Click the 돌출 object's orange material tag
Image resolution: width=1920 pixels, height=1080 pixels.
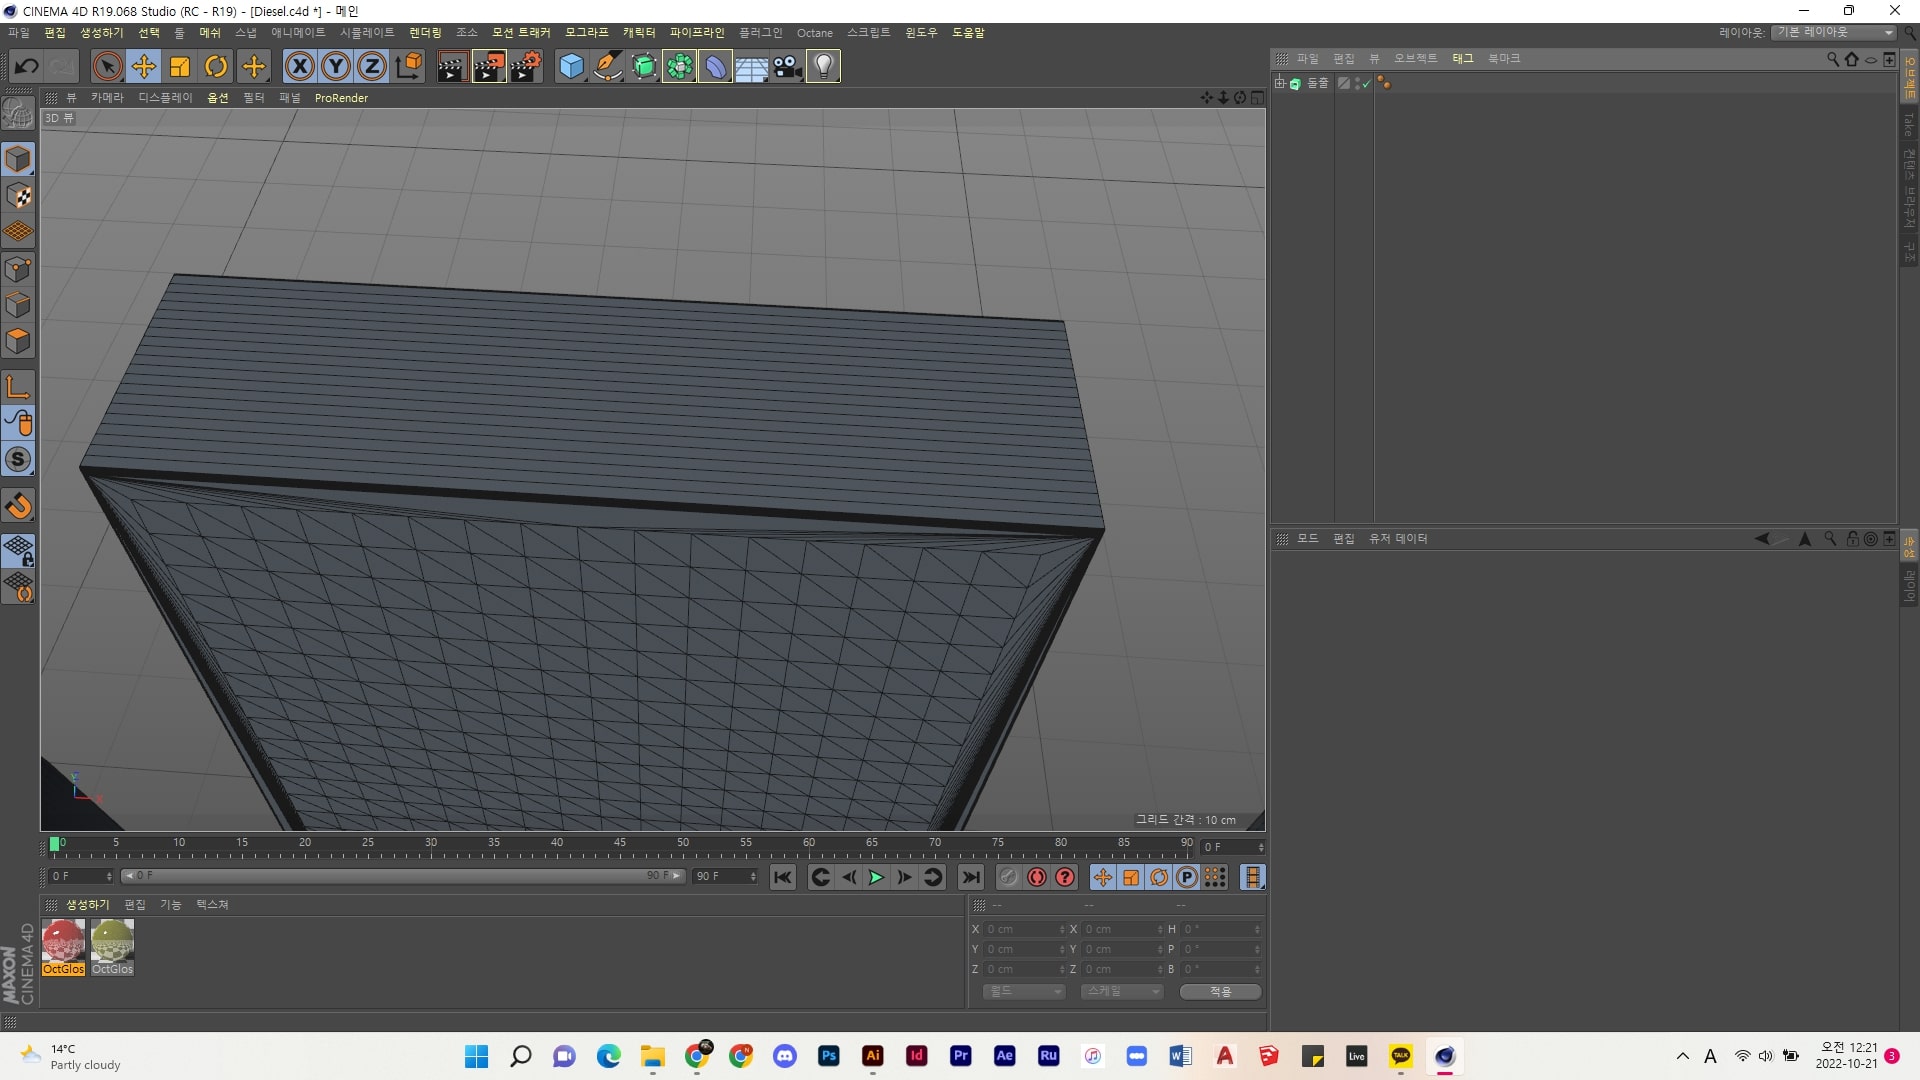tap(1384, 83)
